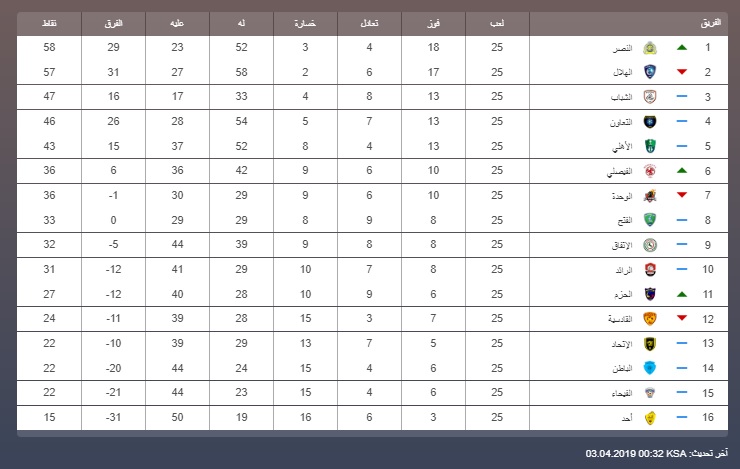Viewport: 740px width, 469px height.
Task: Click the red down arrow beside rank 12
Action: coord(681,318)
